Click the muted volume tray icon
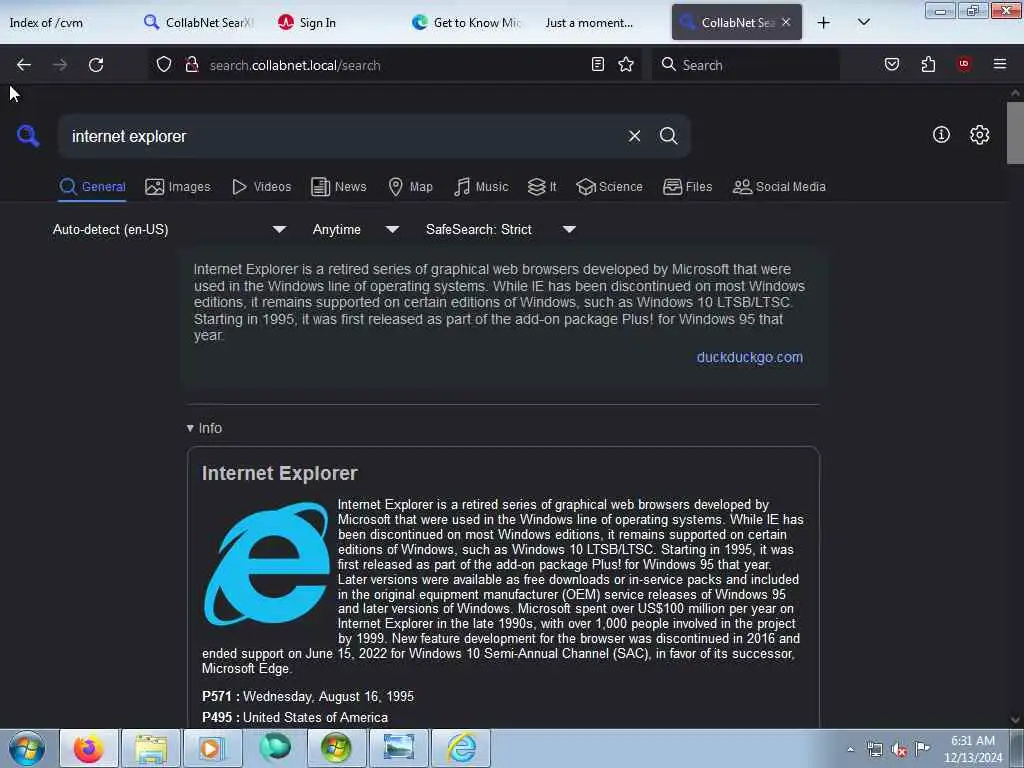 tap(899, 749)
